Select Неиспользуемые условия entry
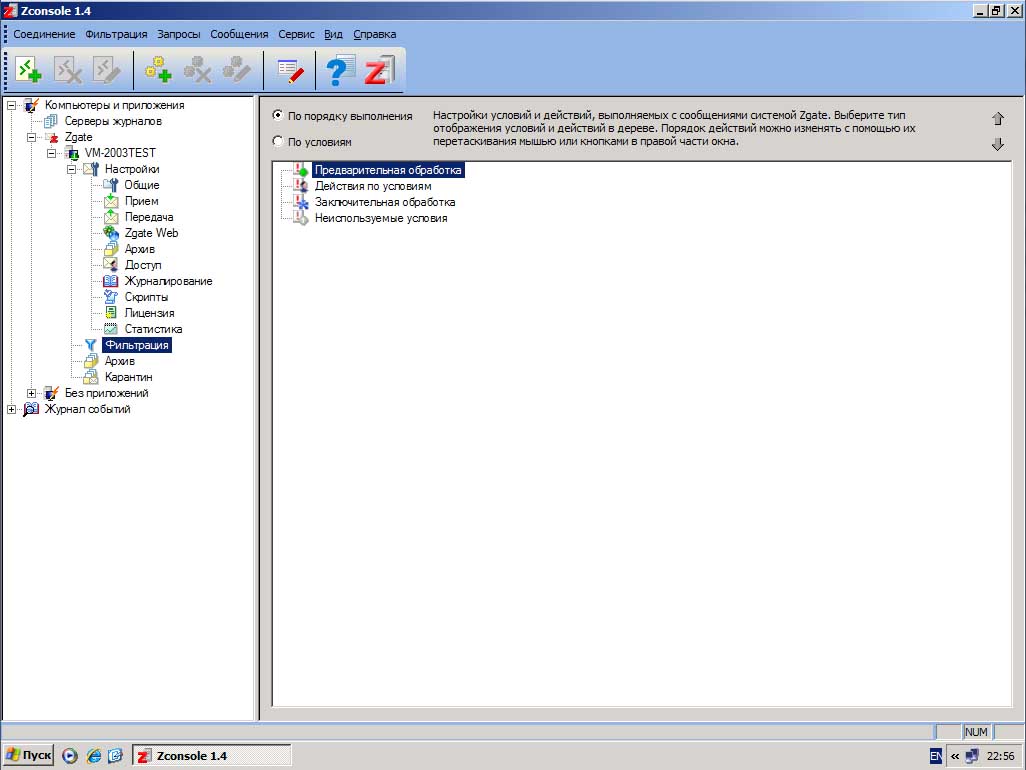Image resolution: width=1026 pixels, height=770 pixels. (x=381, y=218)
